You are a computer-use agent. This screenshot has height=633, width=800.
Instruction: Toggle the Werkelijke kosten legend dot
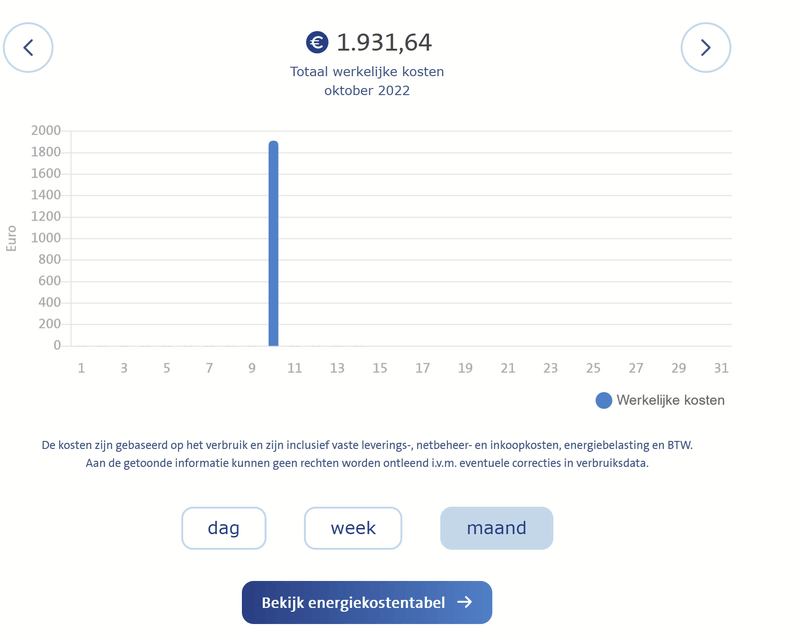(x=604, y=400)
